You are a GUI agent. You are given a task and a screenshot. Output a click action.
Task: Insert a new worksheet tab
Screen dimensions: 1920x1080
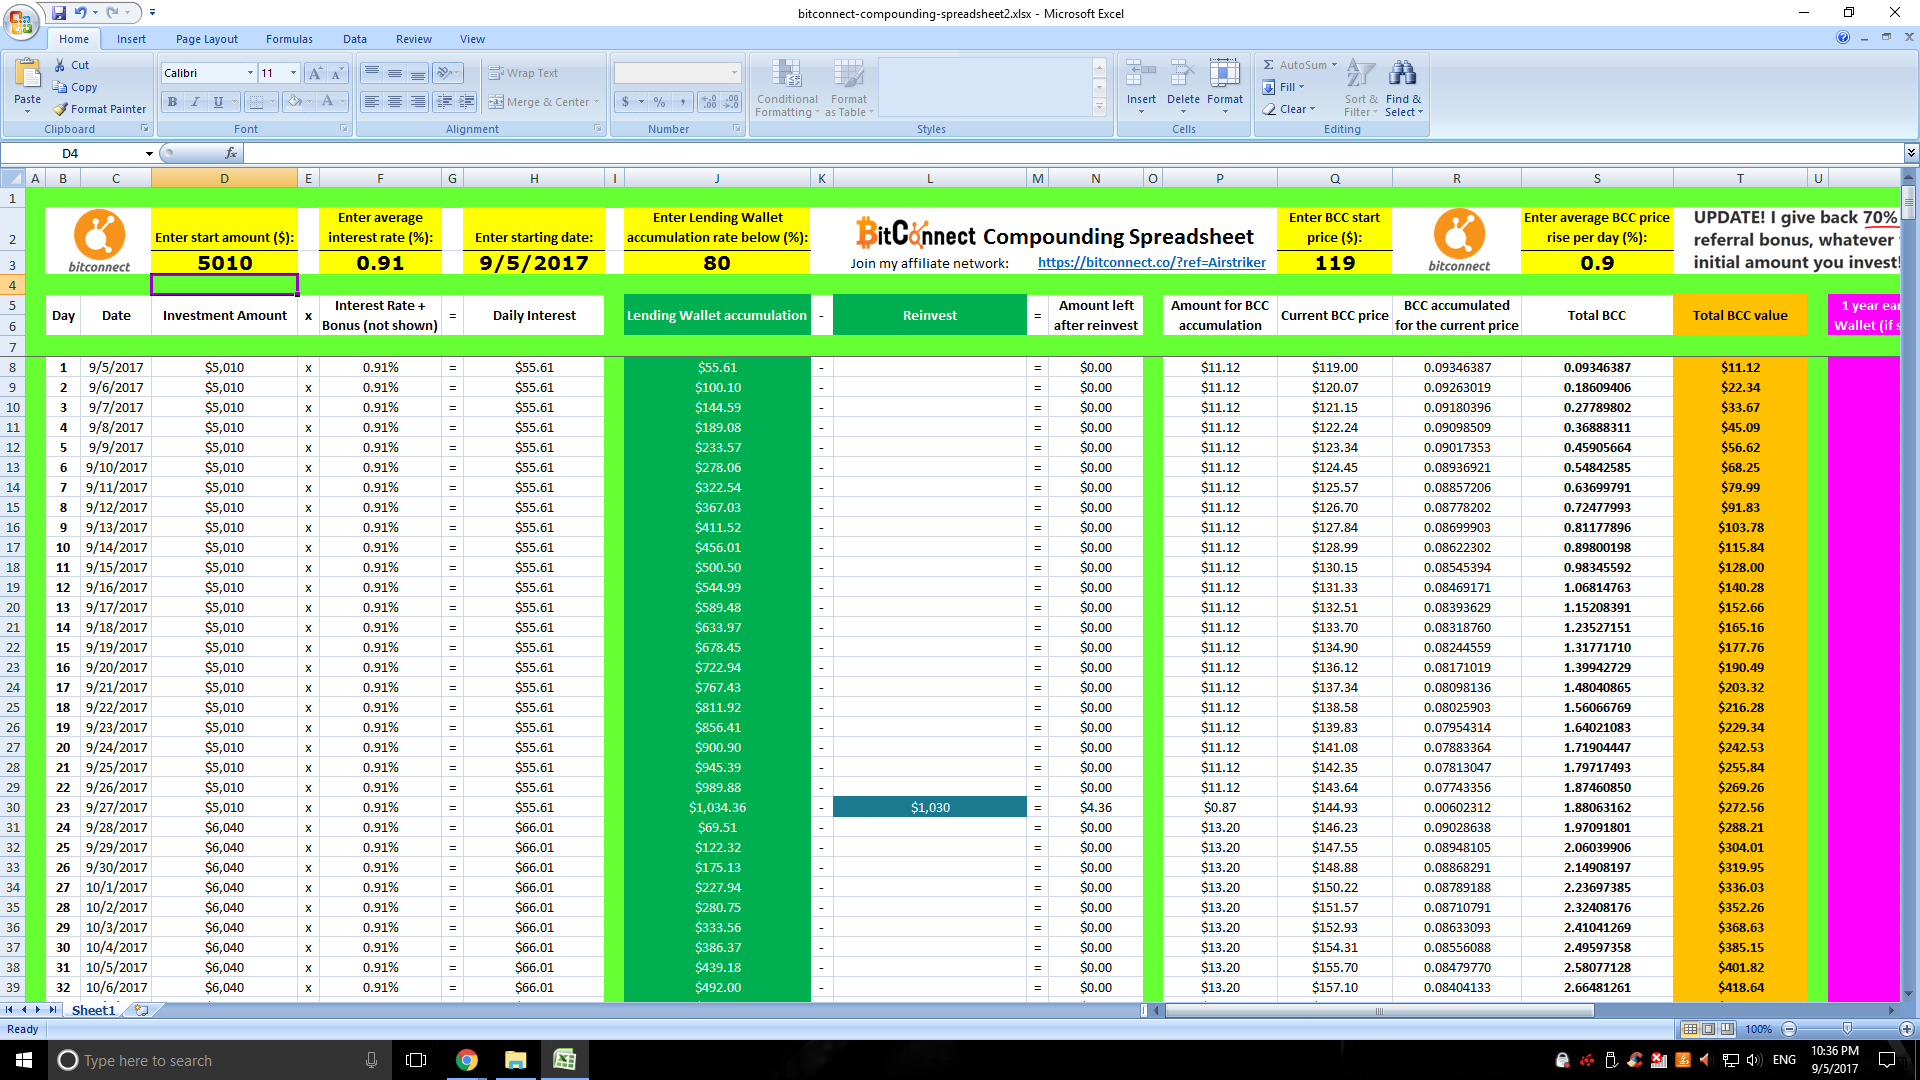click(x=141, y=1010)
